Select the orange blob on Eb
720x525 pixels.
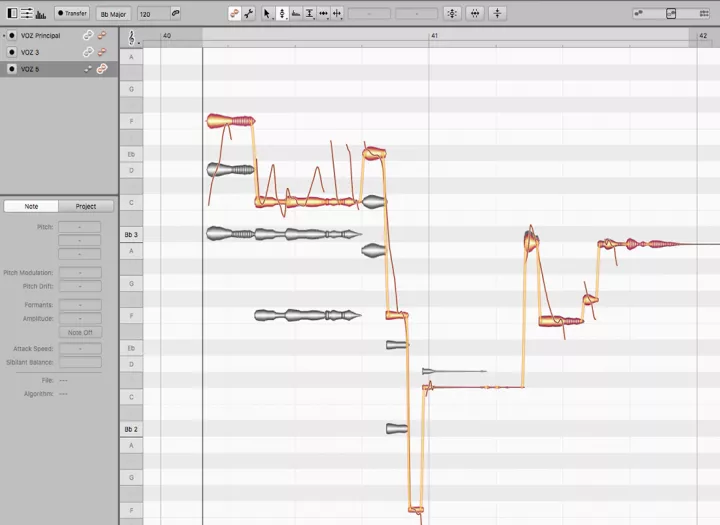pos(374,153)
